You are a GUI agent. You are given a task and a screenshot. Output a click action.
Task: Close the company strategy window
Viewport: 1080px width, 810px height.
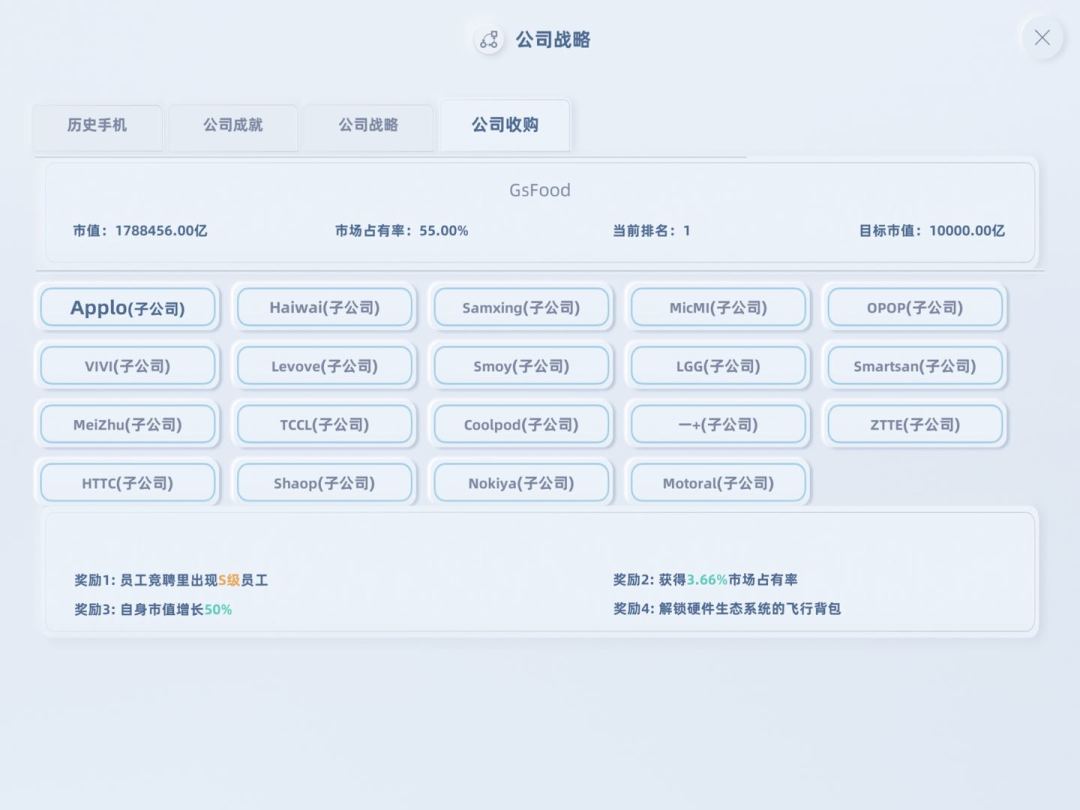coord(1041,38)
